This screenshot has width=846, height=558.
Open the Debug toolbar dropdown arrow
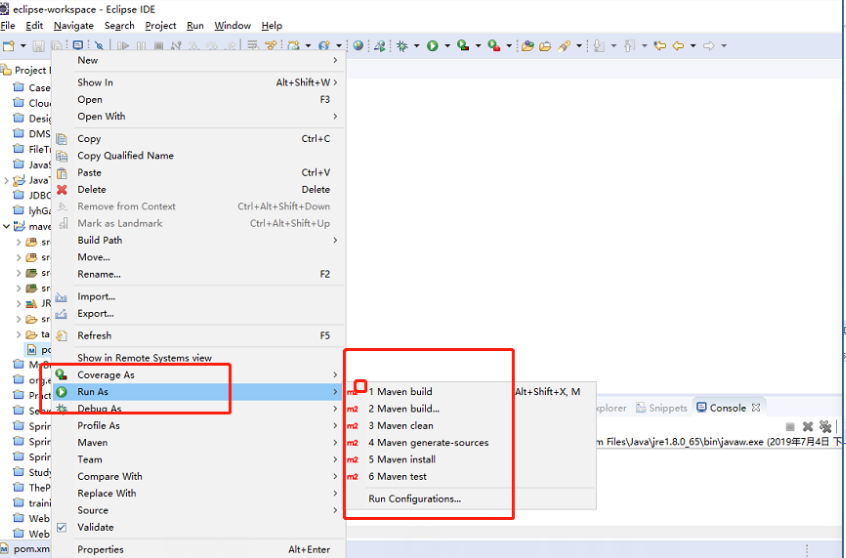pyautogui.click(x=417, y=46)
